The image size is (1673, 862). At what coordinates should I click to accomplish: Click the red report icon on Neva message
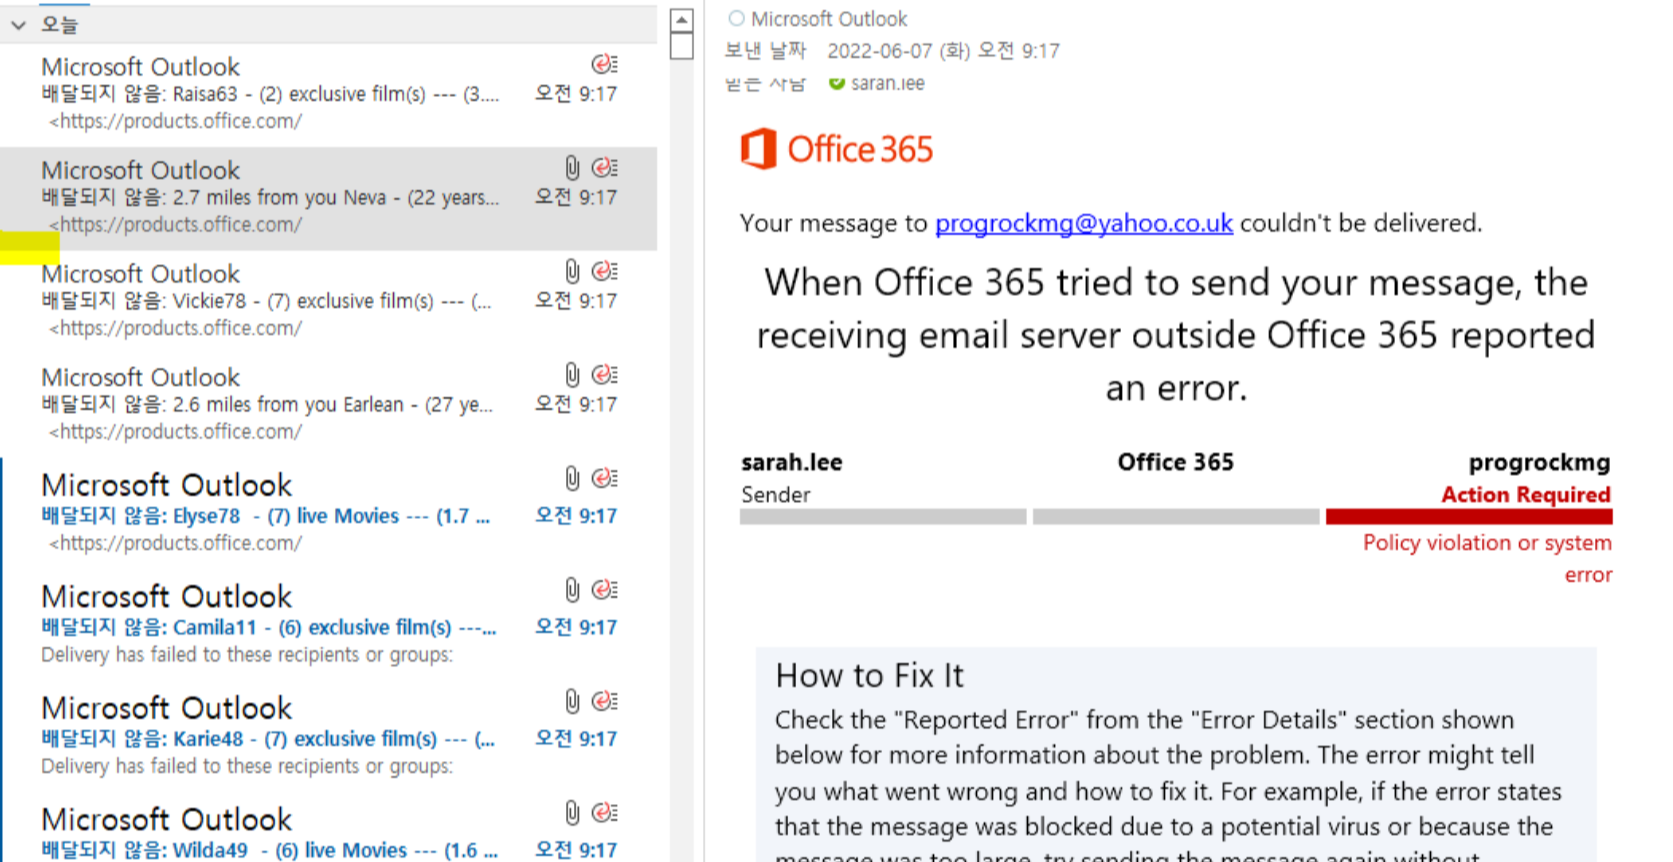[x=604, y=167]
